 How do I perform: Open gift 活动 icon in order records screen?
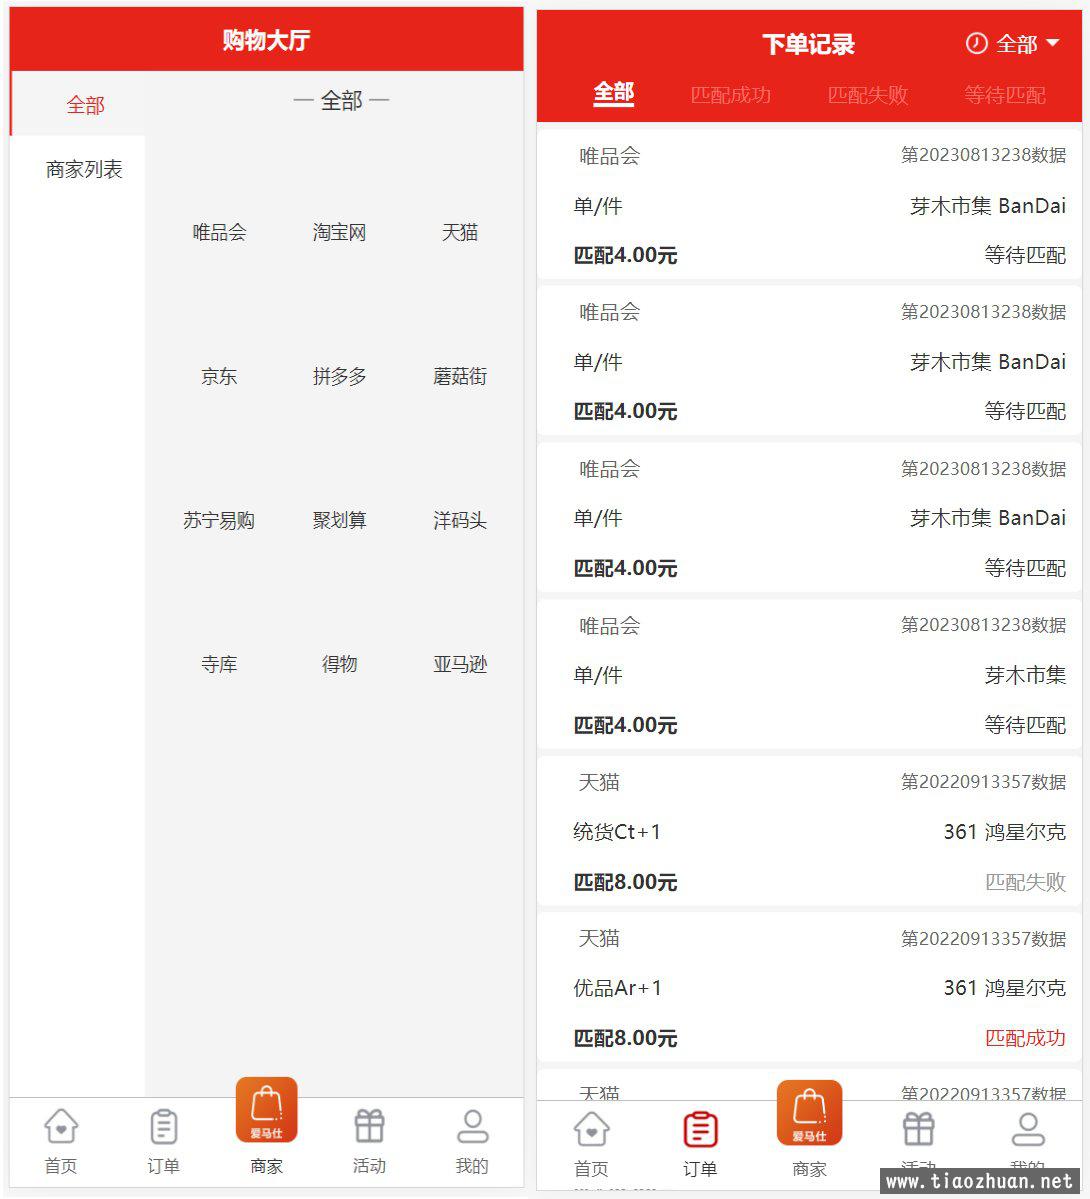[x=919, y=1129]
